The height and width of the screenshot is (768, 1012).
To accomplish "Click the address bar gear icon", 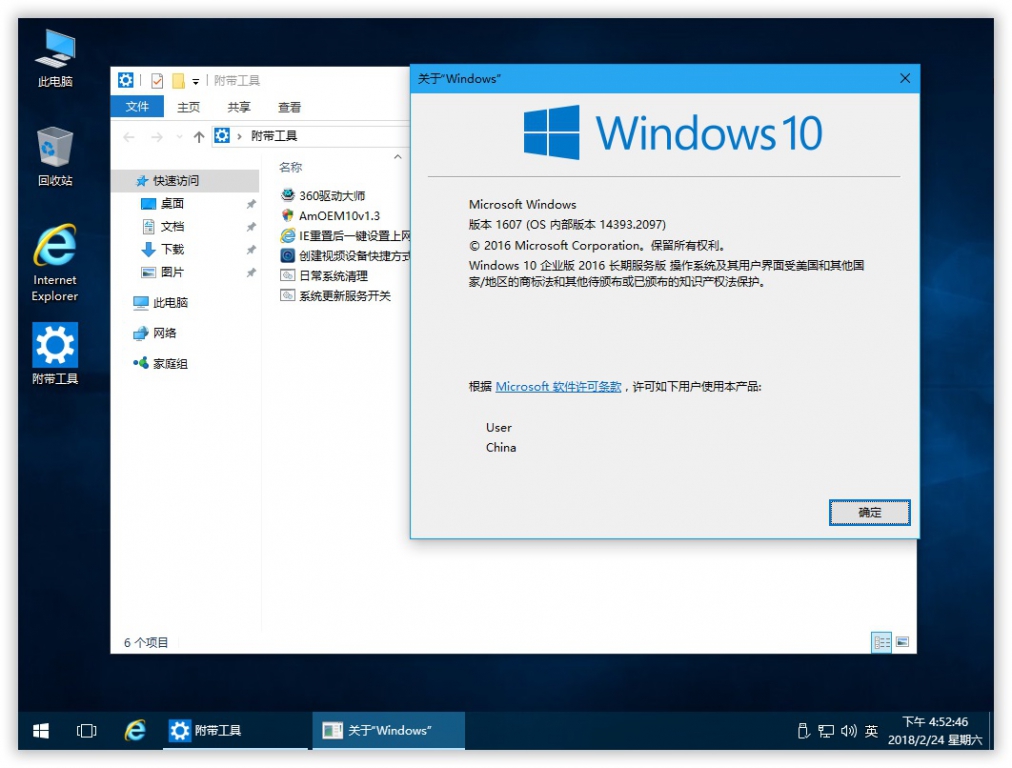I will click(222, 136).
